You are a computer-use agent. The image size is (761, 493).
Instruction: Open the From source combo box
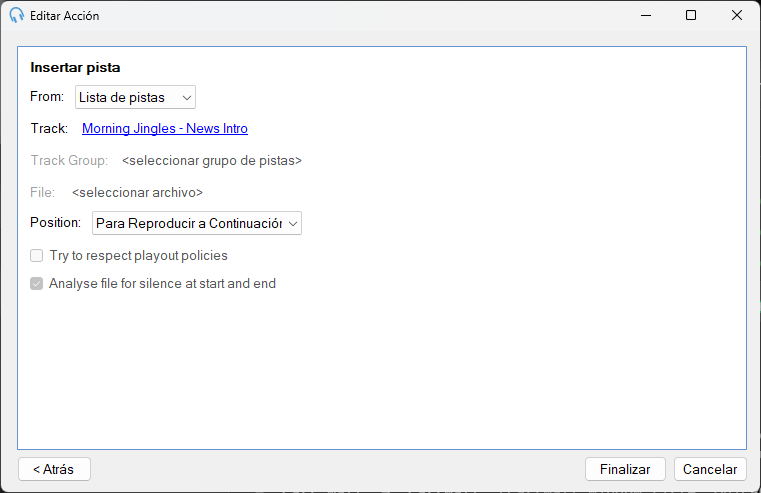click(x=135, y=97)
